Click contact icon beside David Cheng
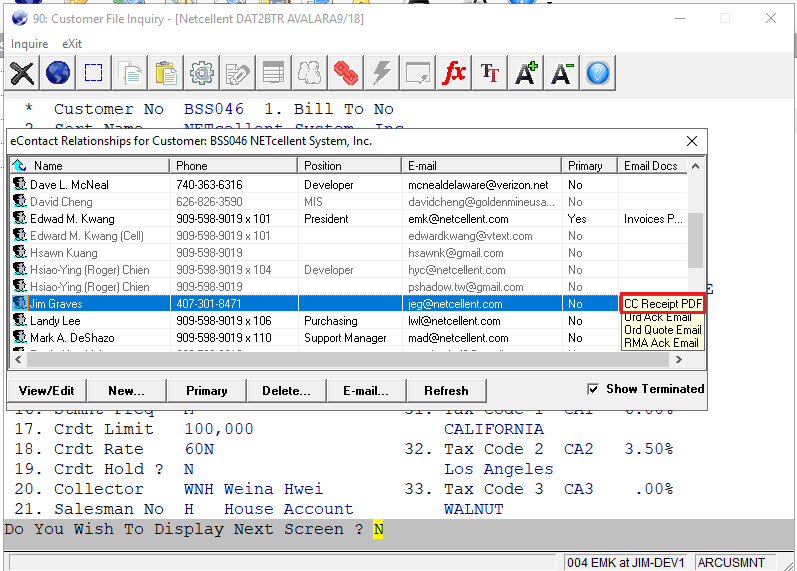Viewport: 797px width, 571px height. click(20, 201)
